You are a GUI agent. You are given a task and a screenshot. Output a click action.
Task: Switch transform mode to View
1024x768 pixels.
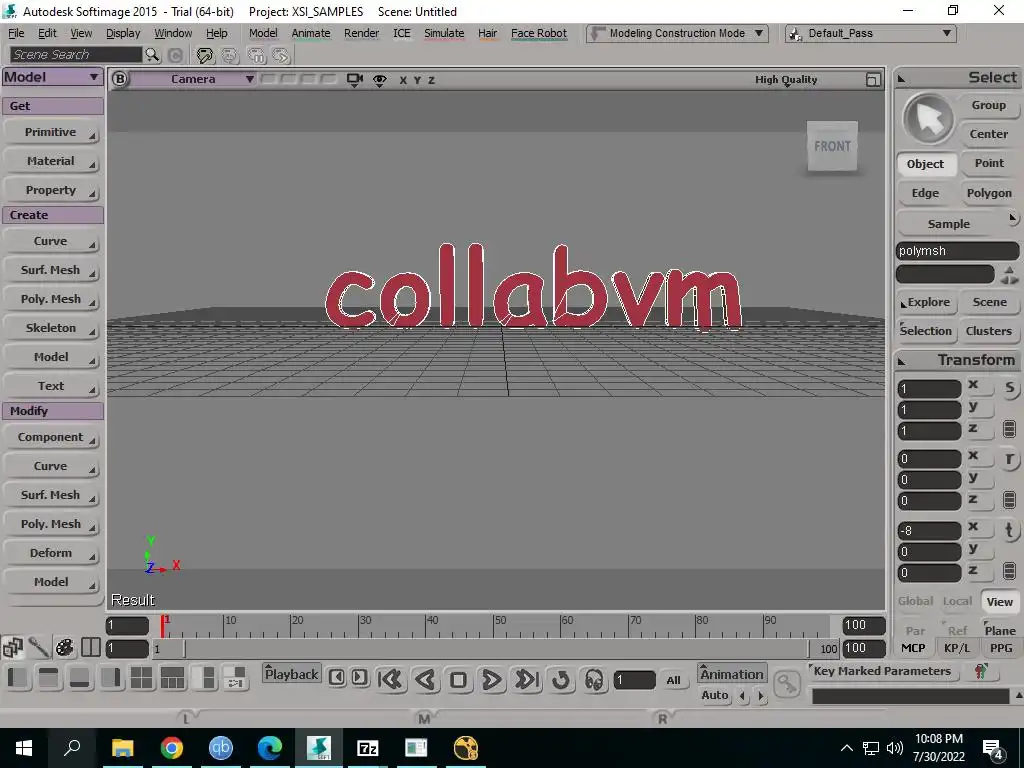pyautogui.click(x=999, y=601)
